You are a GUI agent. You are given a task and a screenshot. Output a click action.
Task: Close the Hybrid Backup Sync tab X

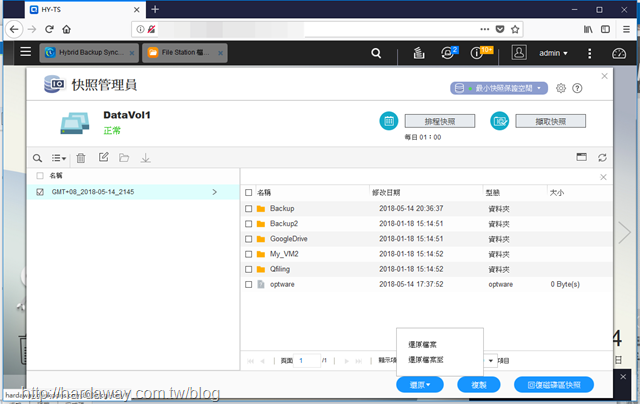coord(132,53)
